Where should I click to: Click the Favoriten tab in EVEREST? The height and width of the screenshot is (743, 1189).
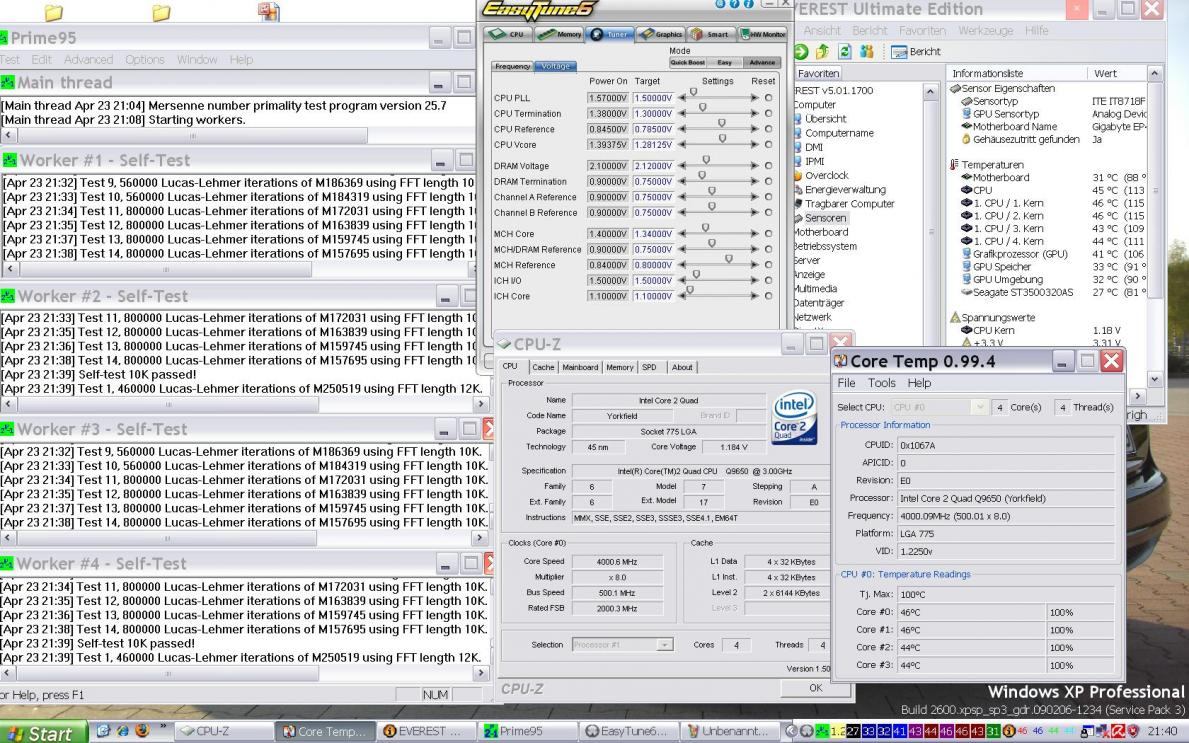[818, 74]
